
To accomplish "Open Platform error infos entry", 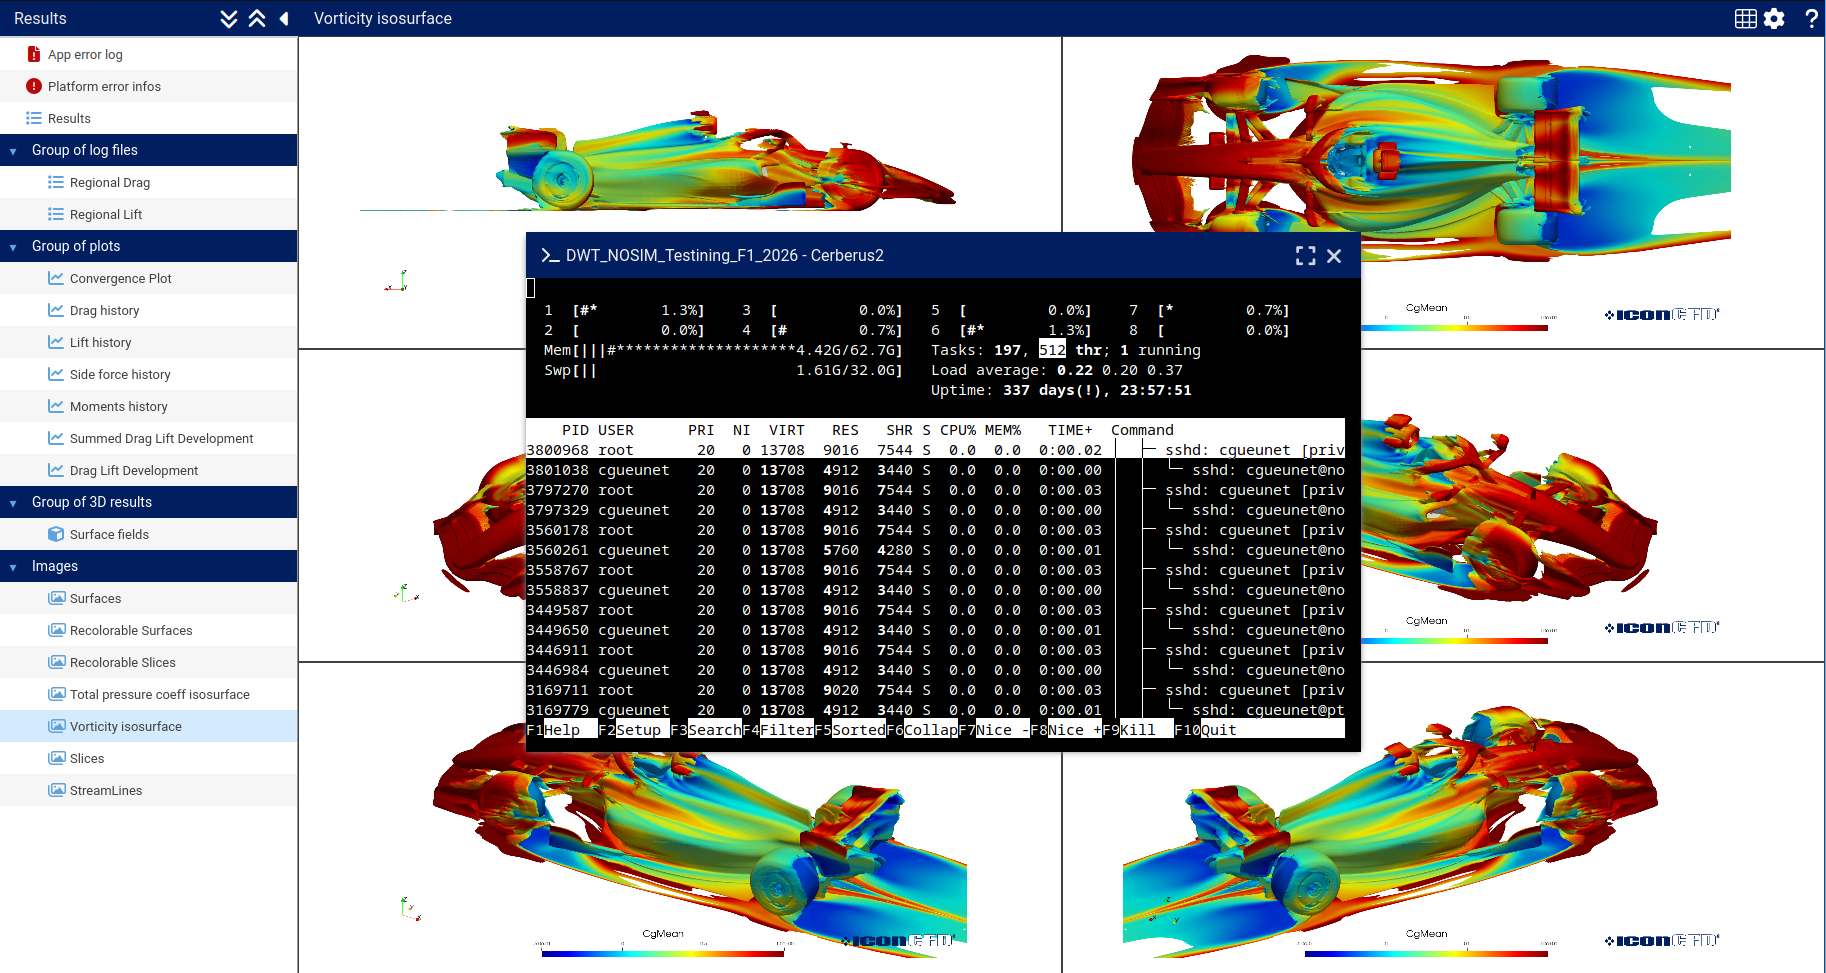I will [x=104, y=87].
